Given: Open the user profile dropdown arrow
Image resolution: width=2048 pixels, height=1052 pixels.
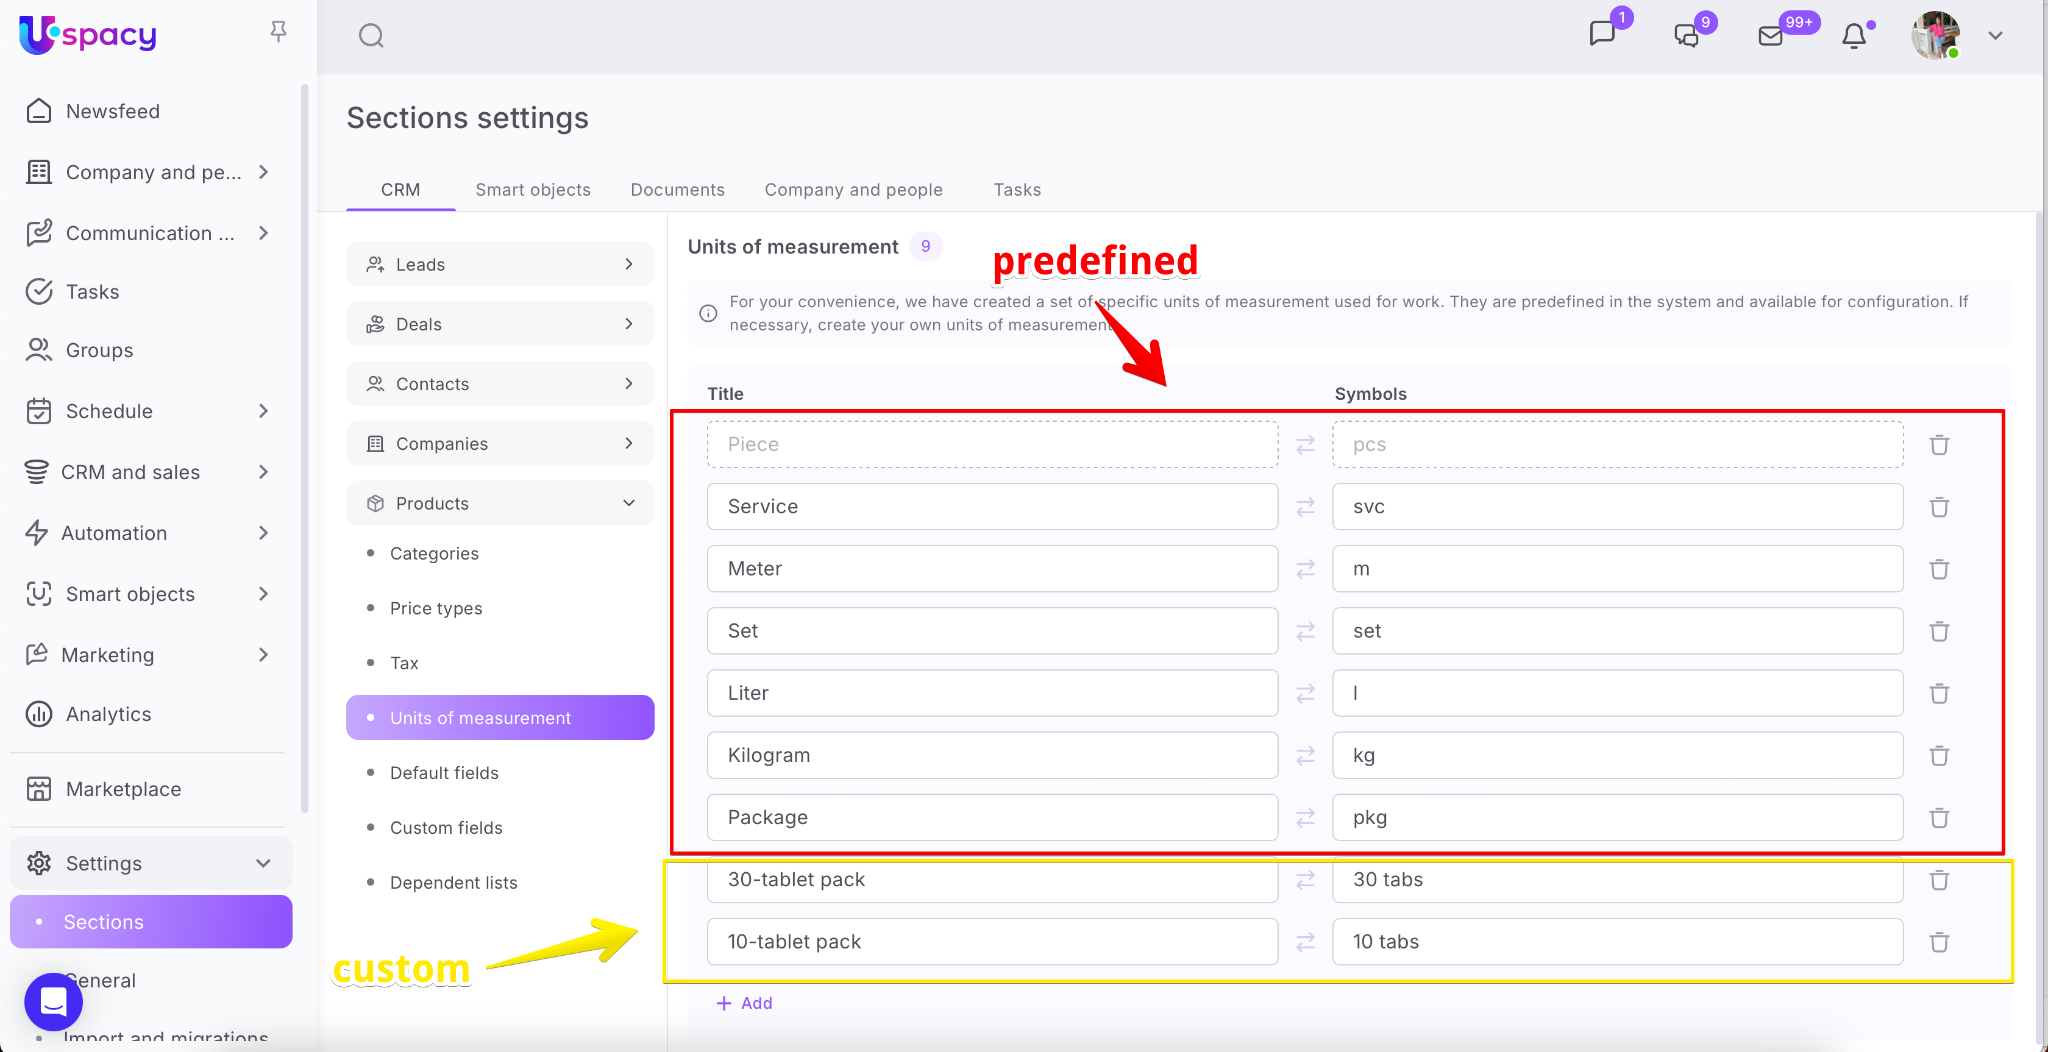Looking at the screenshot, I should point(1995,36).
